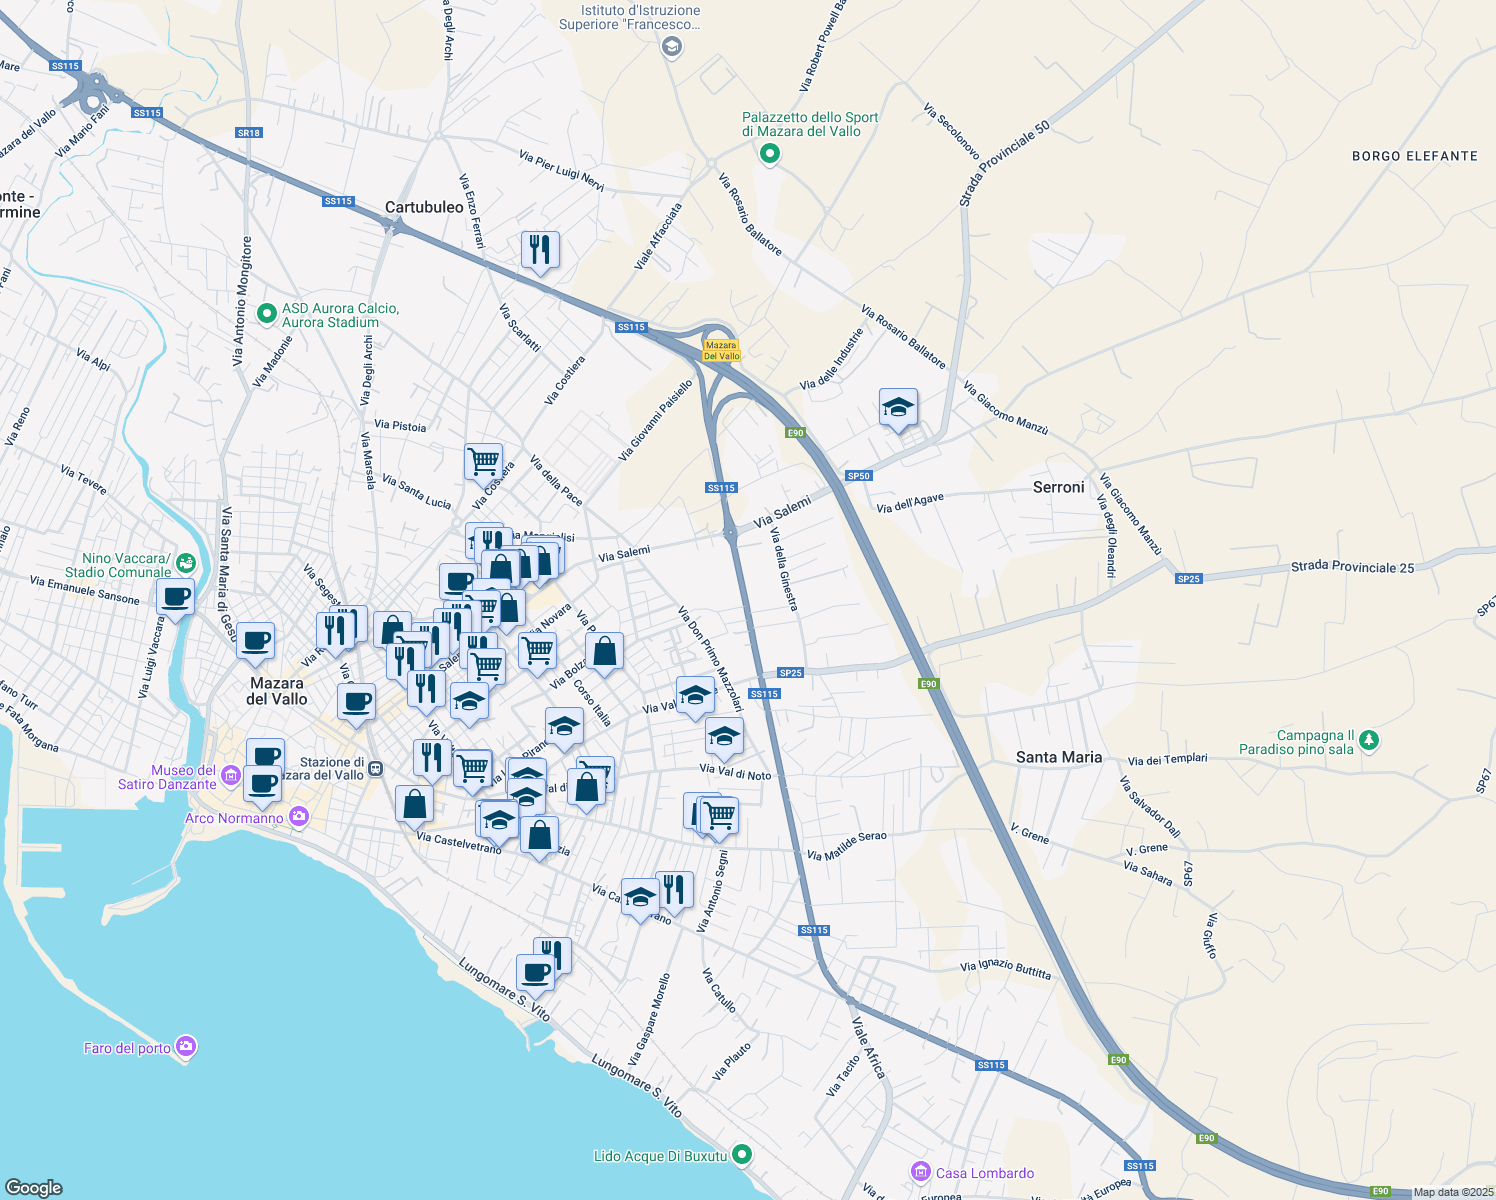Click the Casa Lombardo lodging pin
Image resolution: width=1496 pixels, height=1200 pixels.
[920, 1172]
